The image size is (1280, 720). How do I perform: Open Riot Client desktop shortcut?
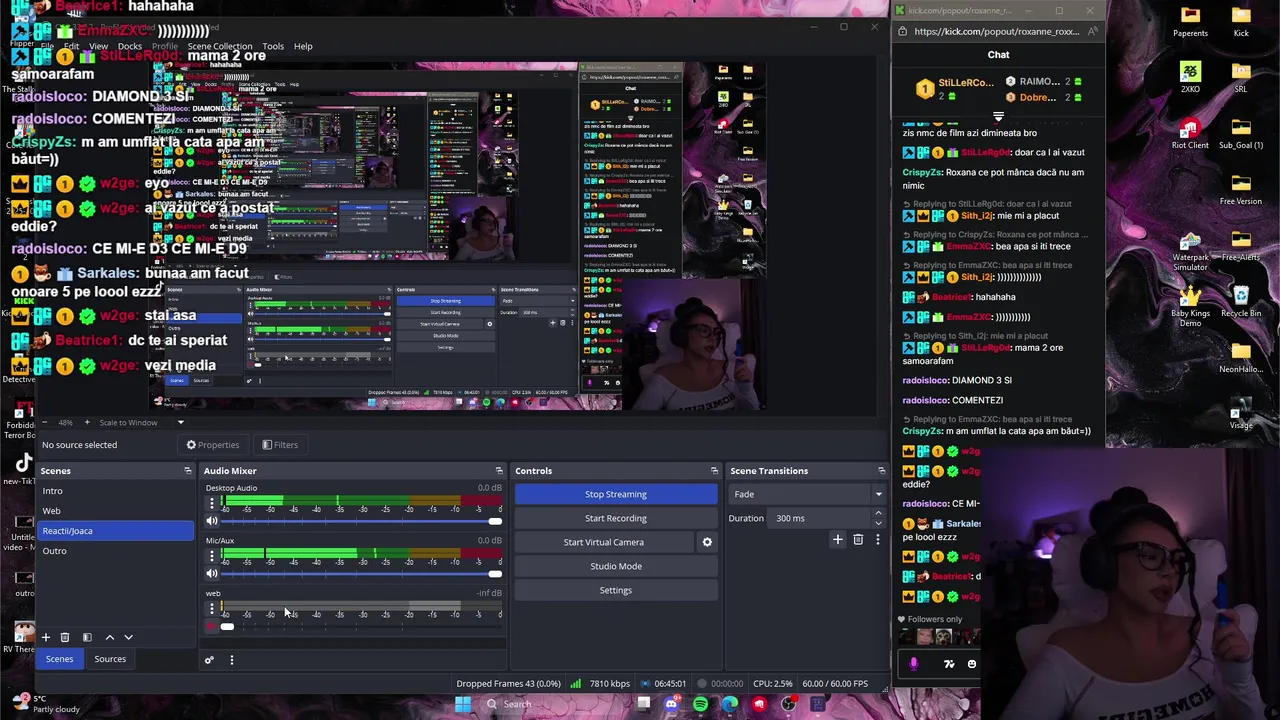(1190, 133)
